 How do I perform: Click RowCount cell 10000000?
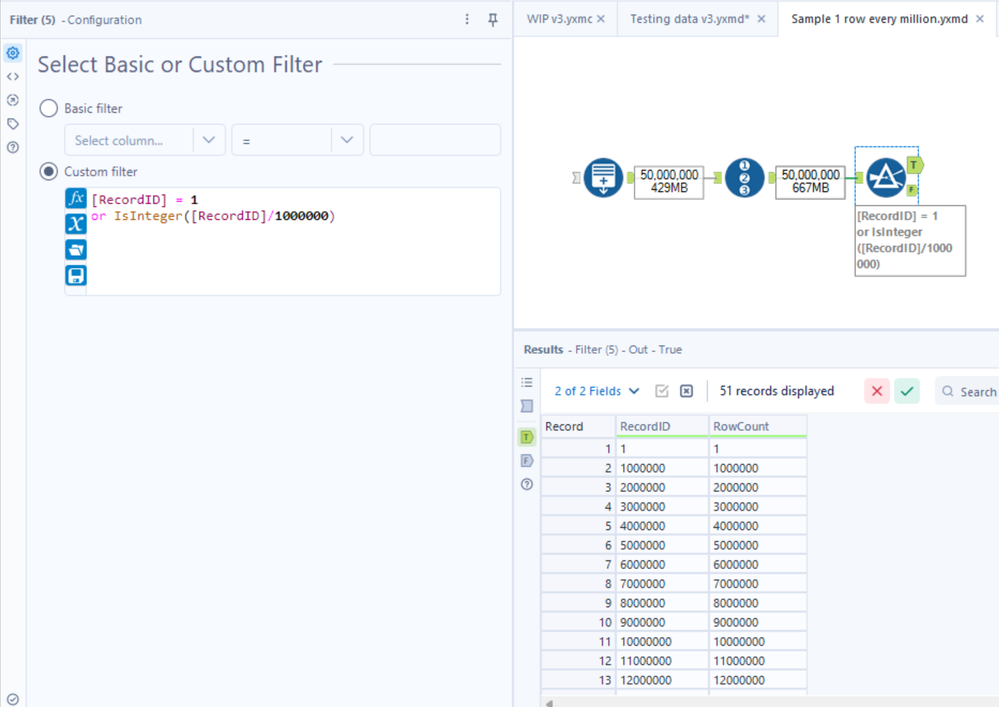(758, 641)
